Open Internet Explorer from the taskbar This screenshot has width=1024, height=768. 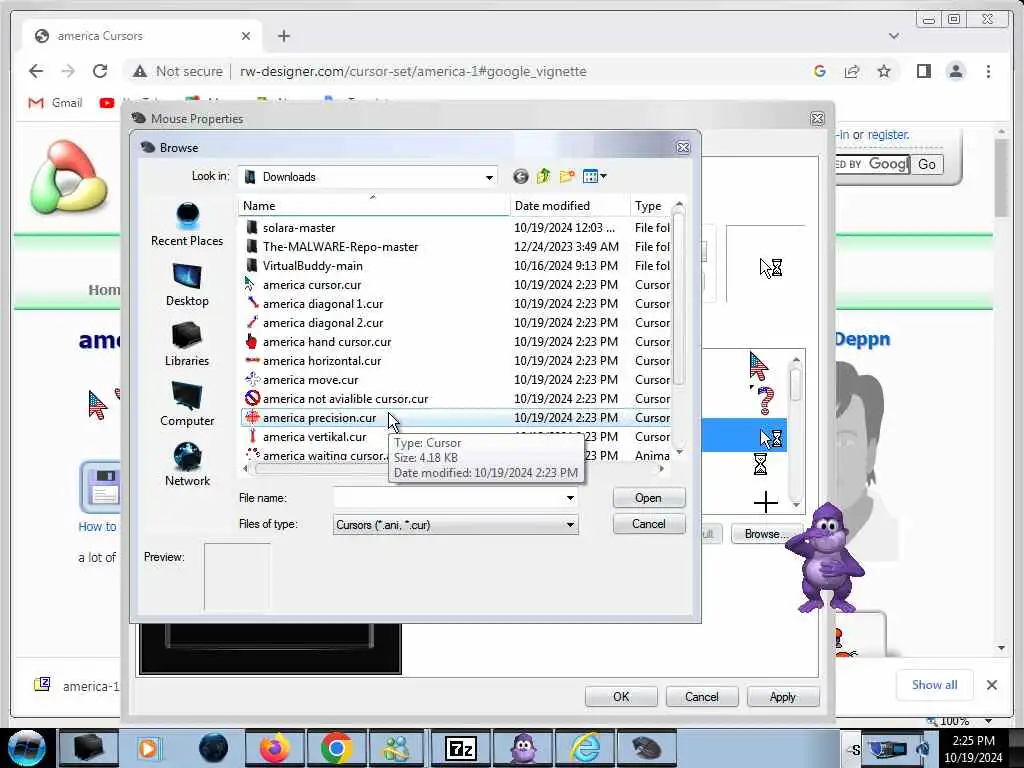point(586,748)
